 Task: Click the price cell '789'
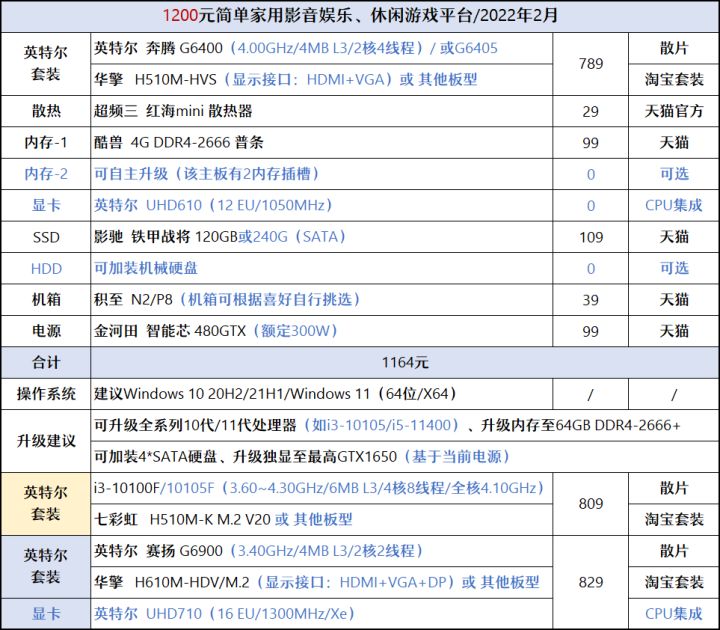point(591,64)
